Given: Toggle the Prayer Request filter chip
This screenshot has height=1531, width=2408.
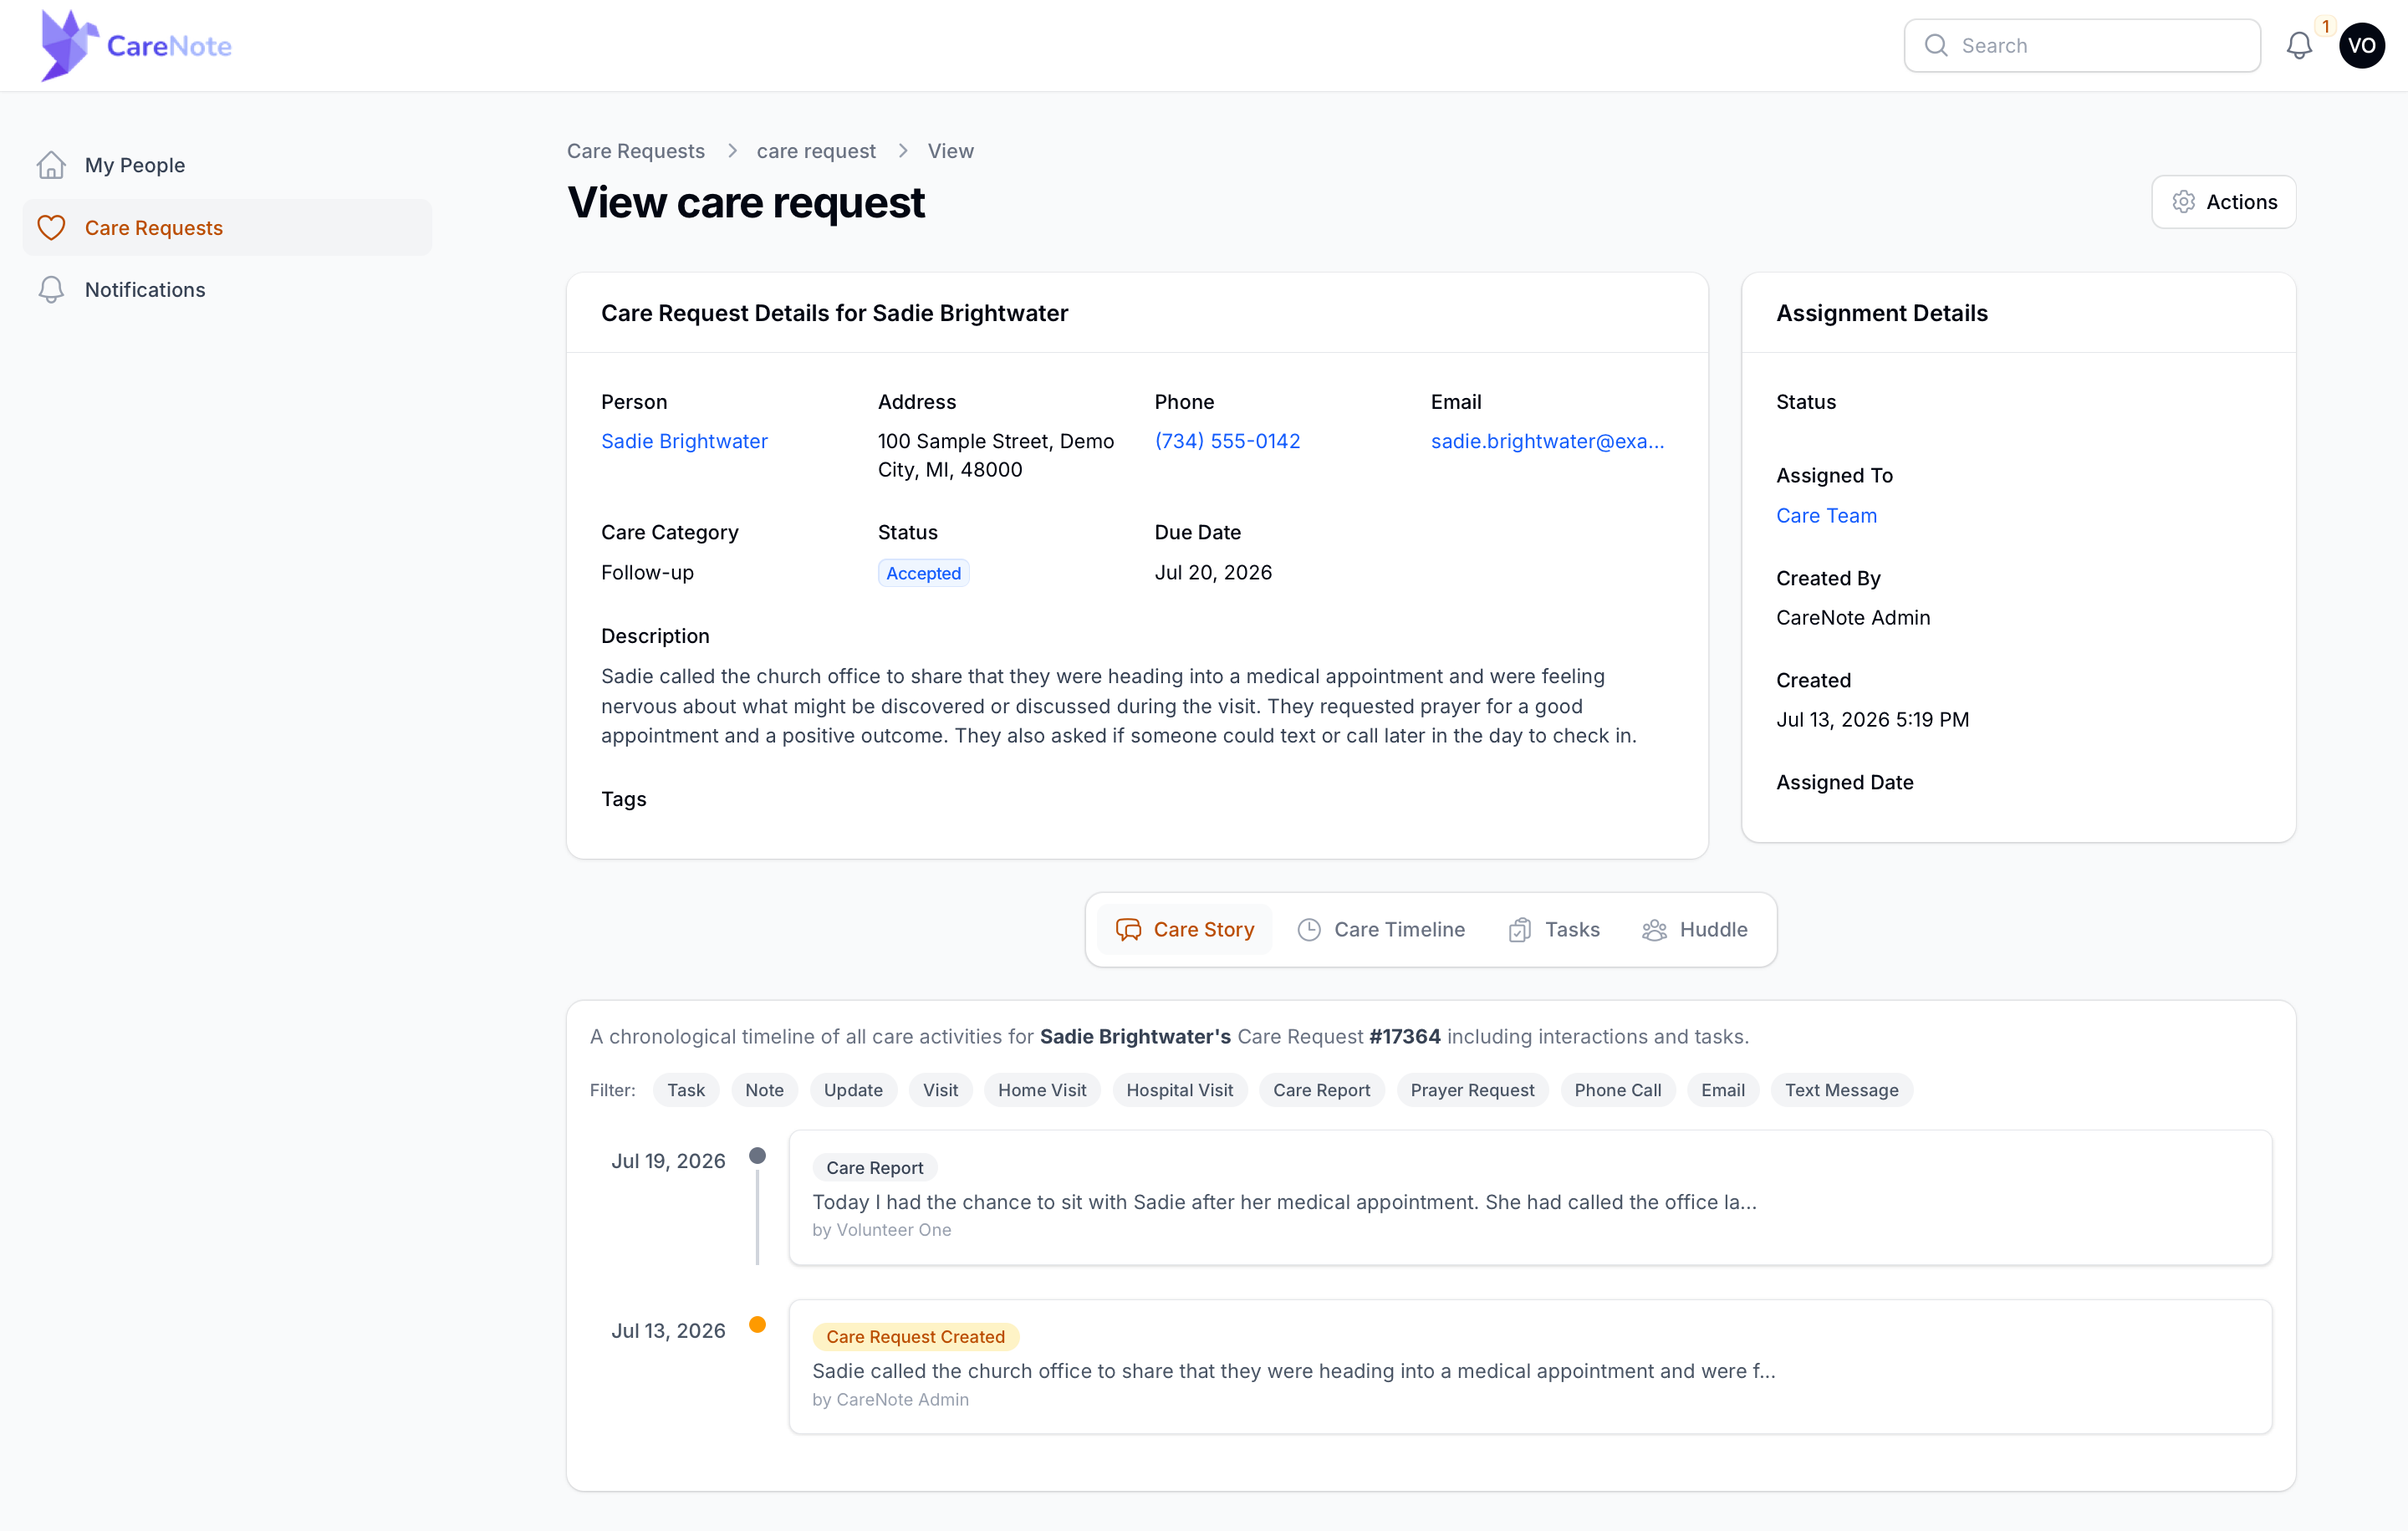Looking at the screenshot, I should point(1472,1090).
